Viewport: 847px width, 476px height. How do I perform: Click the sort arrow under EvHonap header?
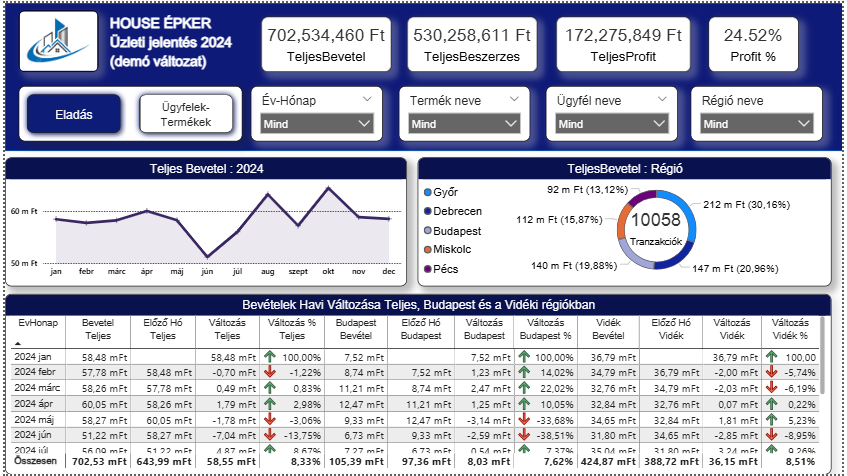click(18, 343)
